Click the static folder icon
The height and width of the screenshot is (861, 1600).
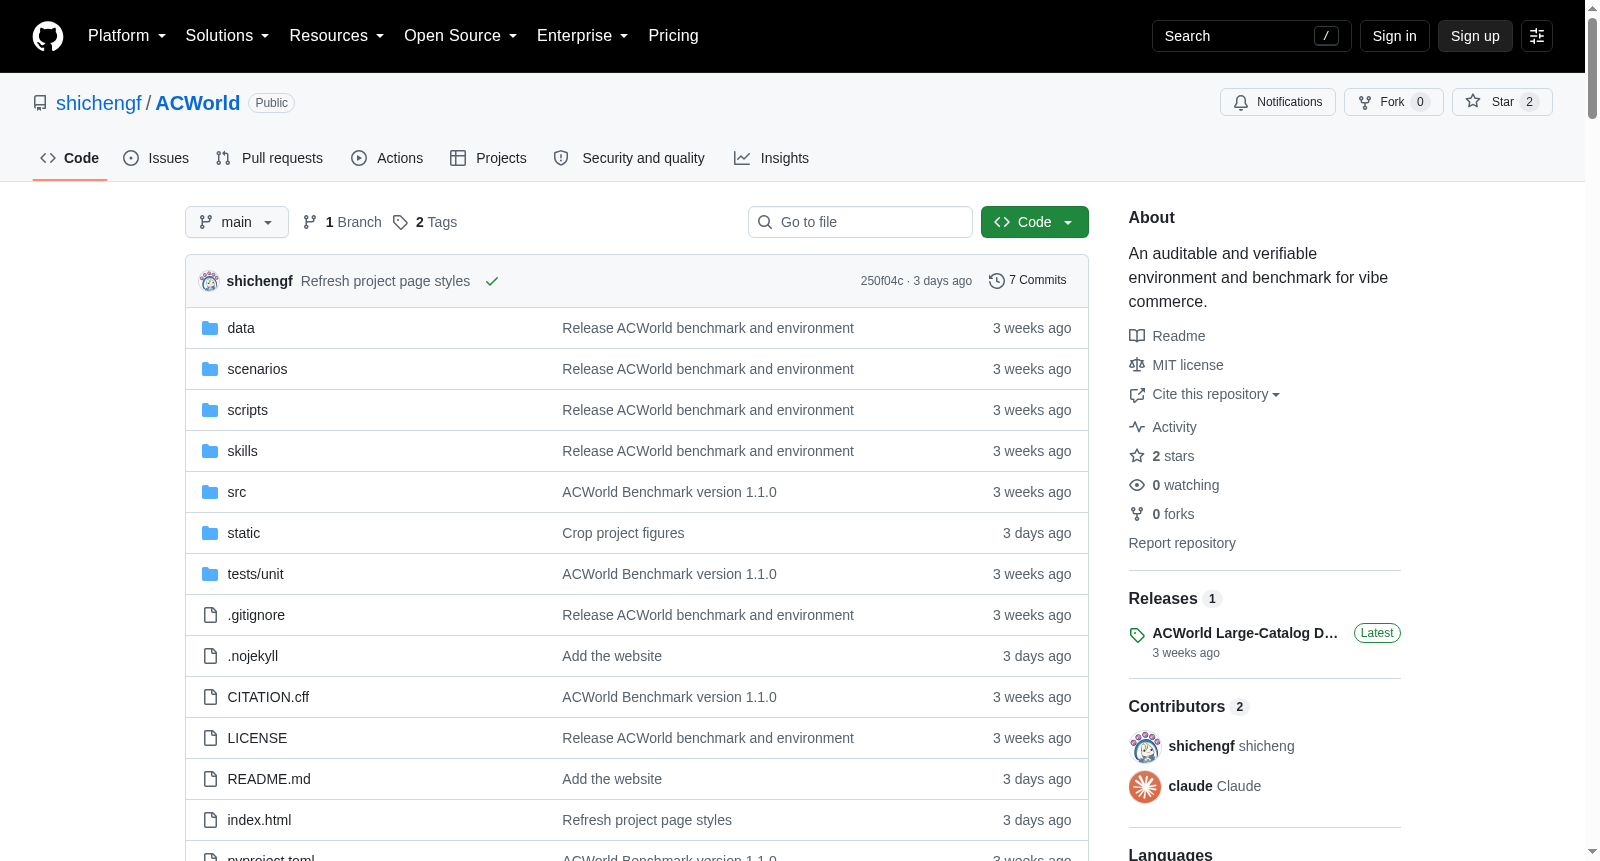[x=210, y=533]
